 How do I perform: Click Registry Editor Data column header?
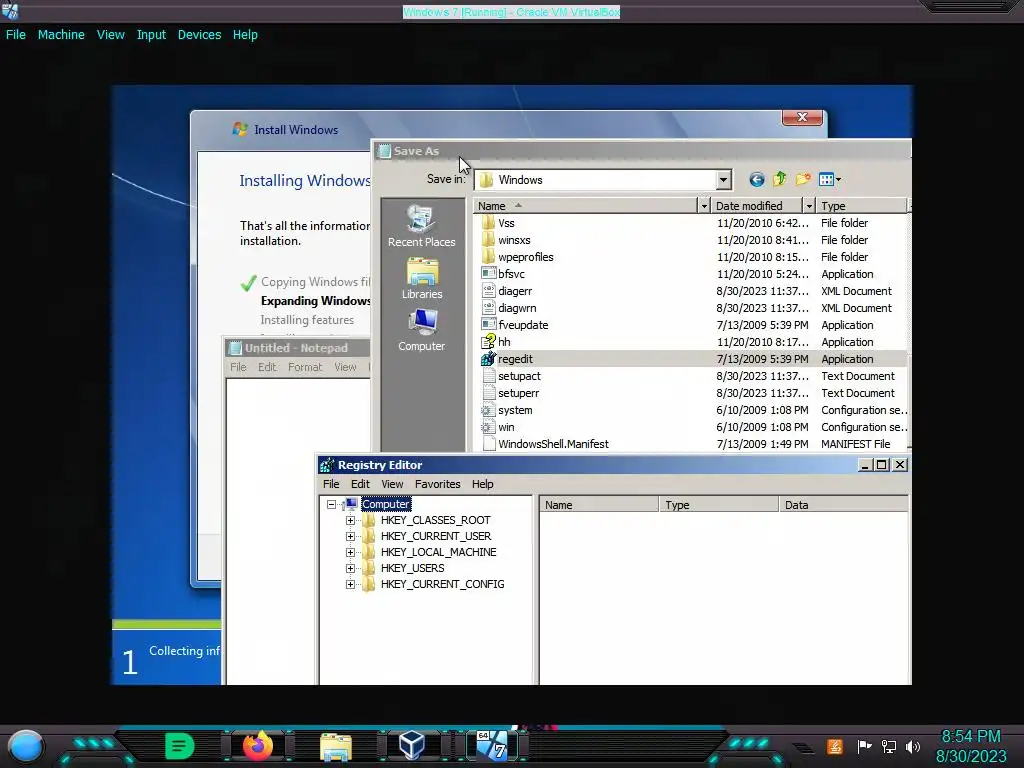point(843,505)
